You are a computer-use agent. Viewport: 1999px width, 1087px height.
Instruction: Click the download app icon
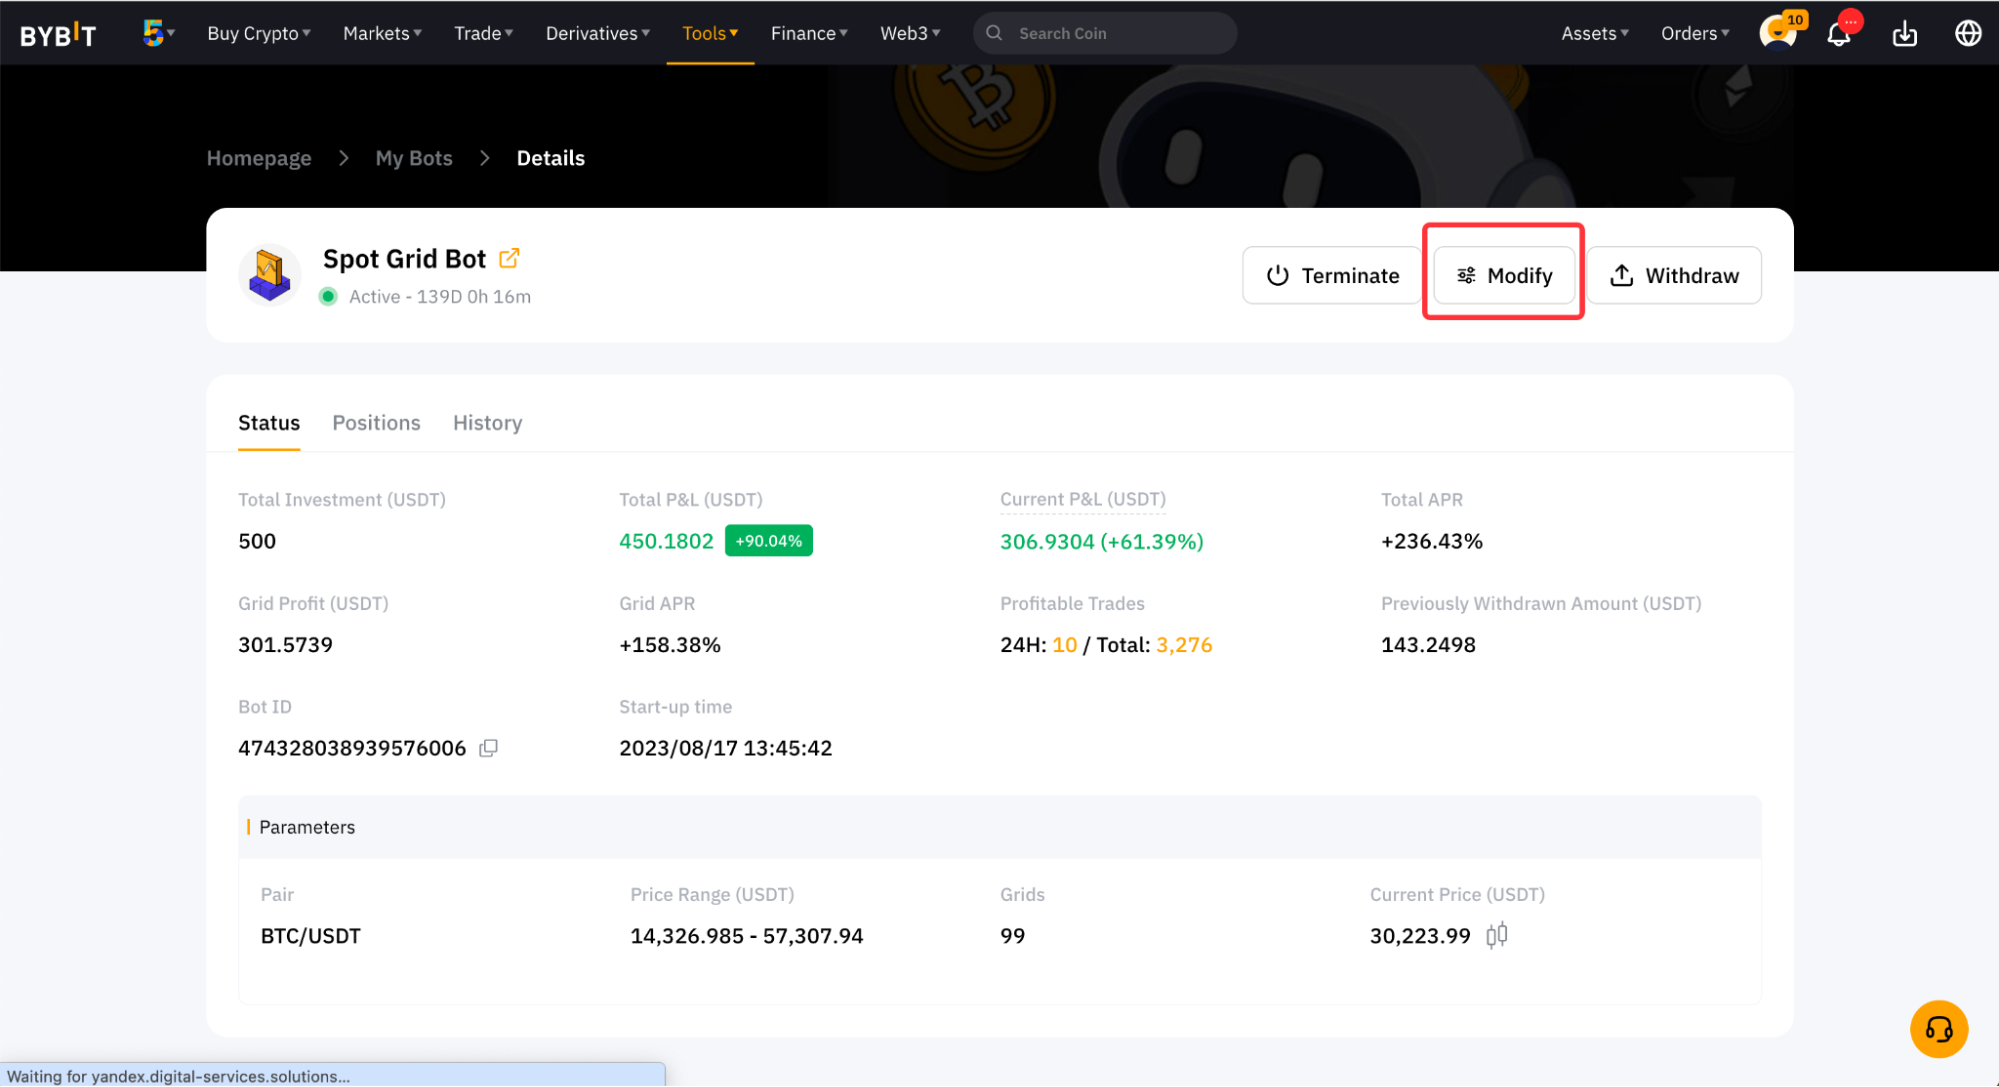[1904, 34]
